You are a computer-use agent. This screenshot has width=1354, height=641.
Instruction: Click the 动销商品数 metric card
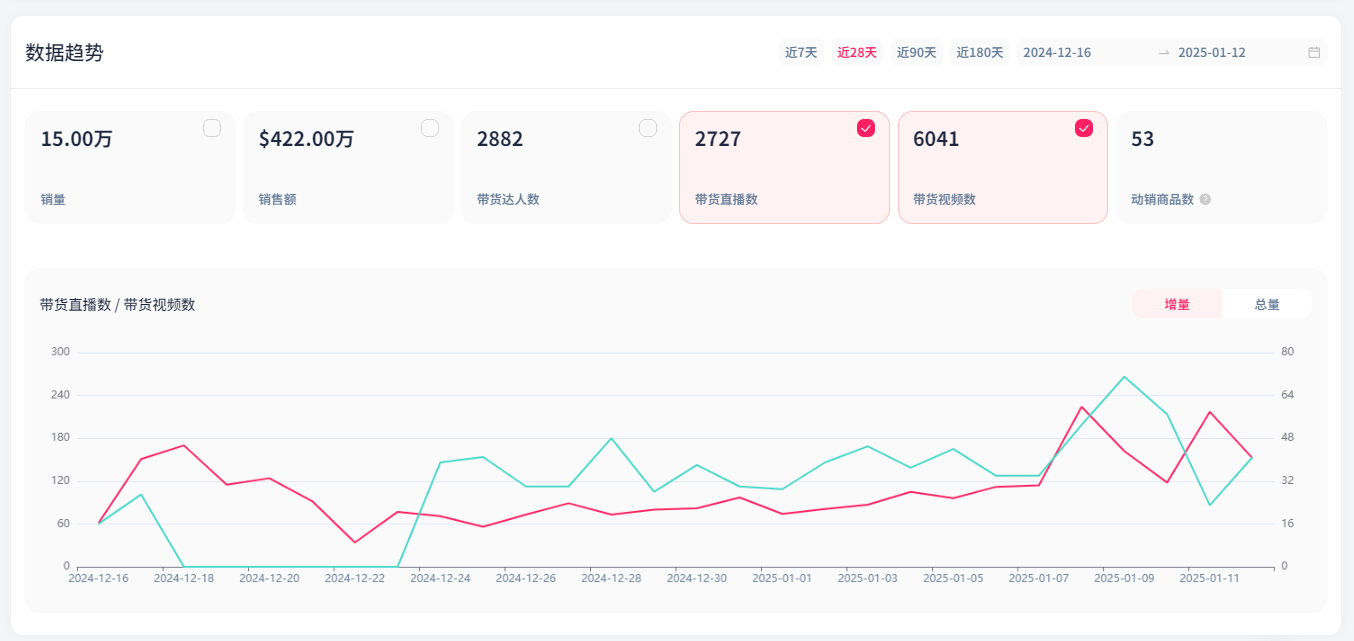1220,167
